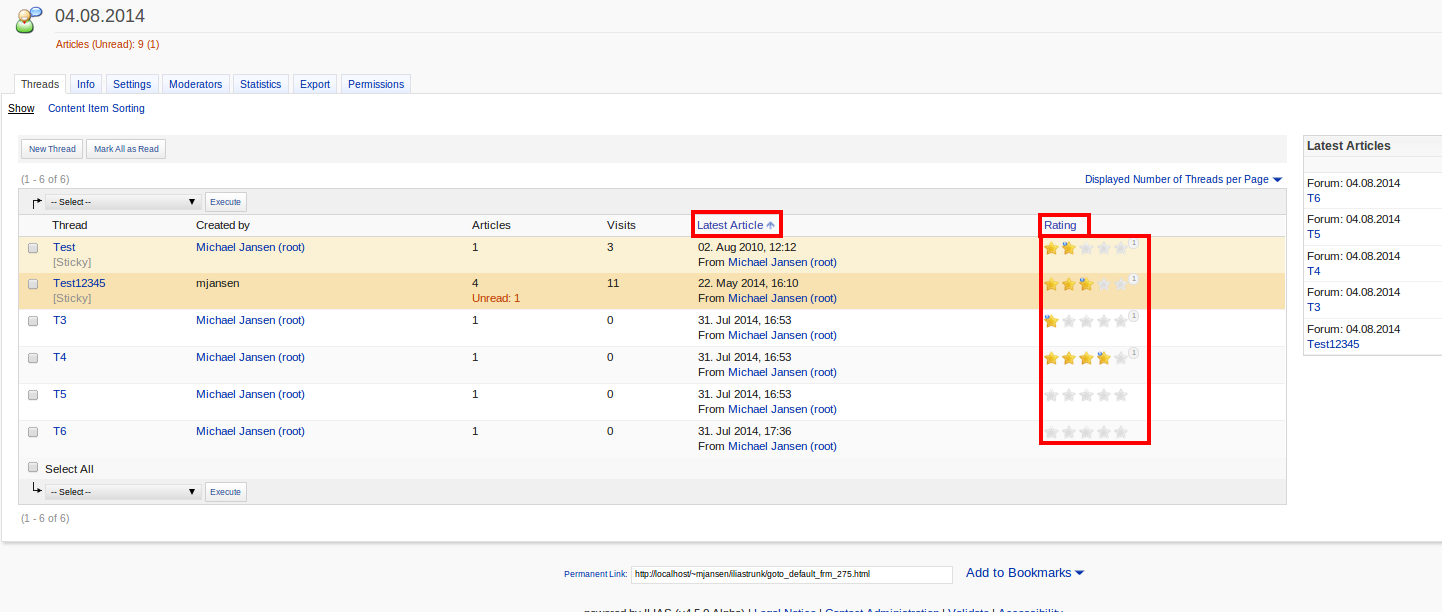Viewport: 1442px width, 612px height.
Task: Click the forum icon beside the 04.08.2014 title
Action: pyautogui.click(x=29, y=19)
